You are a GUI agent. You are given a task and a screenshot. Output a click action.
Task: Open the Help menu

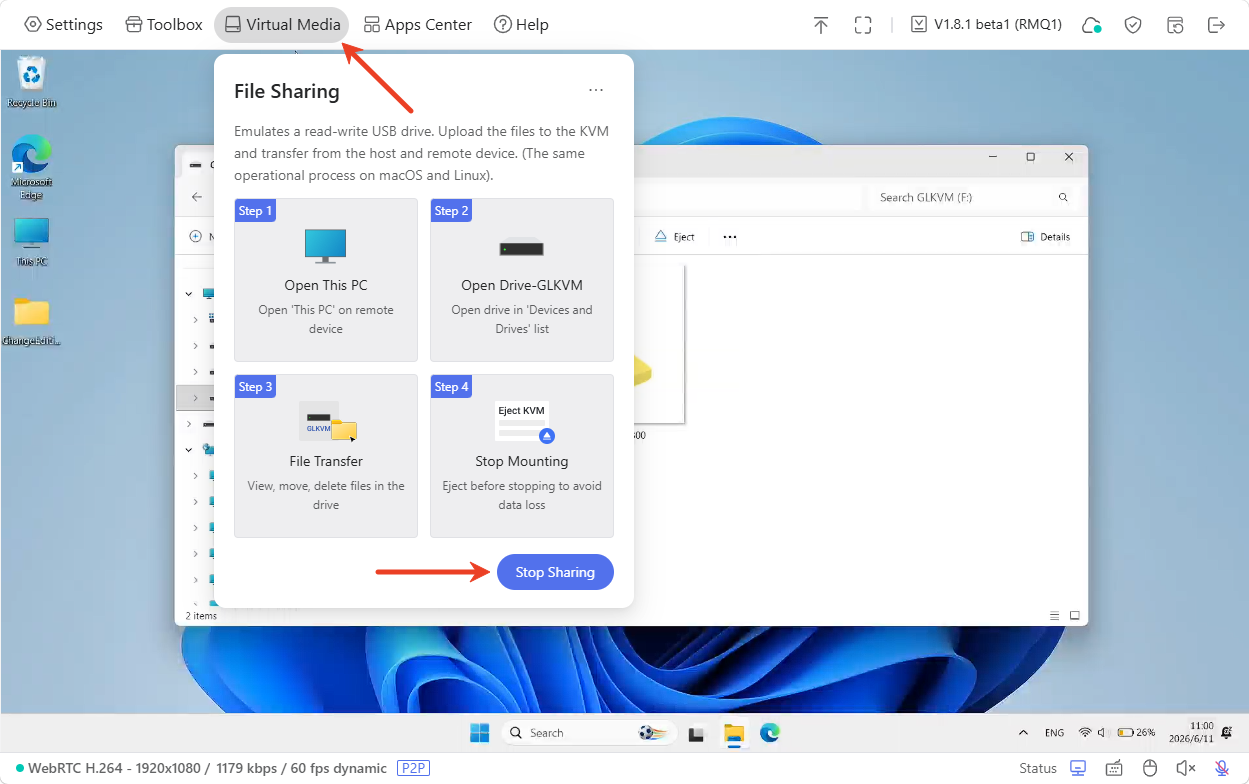click(x=521, y=25)
